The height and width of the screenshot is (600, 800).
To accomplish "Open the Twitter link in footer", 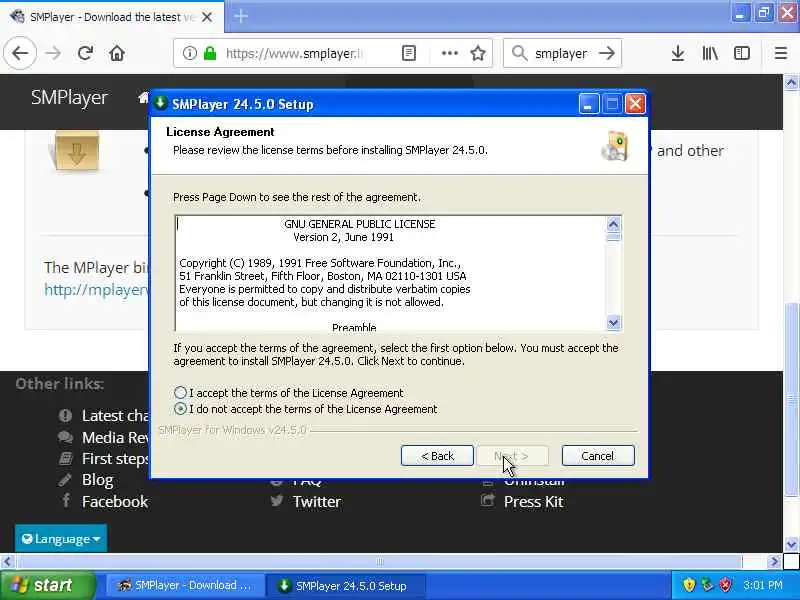I will click(317, 502).
